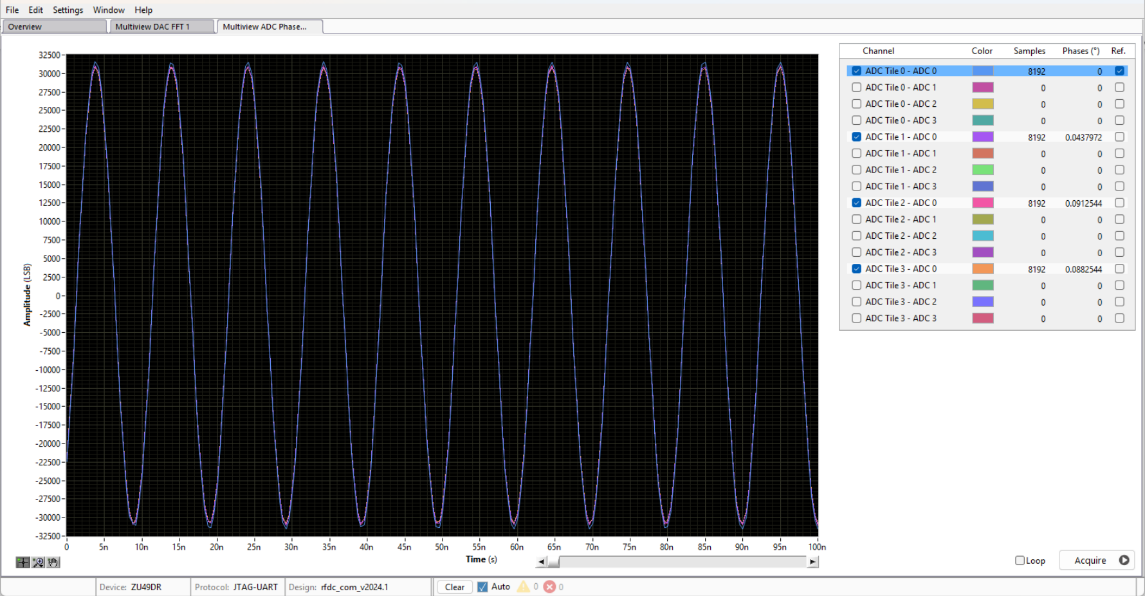This screenshot has width=1145, height=596.
Task: Switch to Multiview DAC FFT 1 tab
Action: pyautogui.click(x=162, y=26)
